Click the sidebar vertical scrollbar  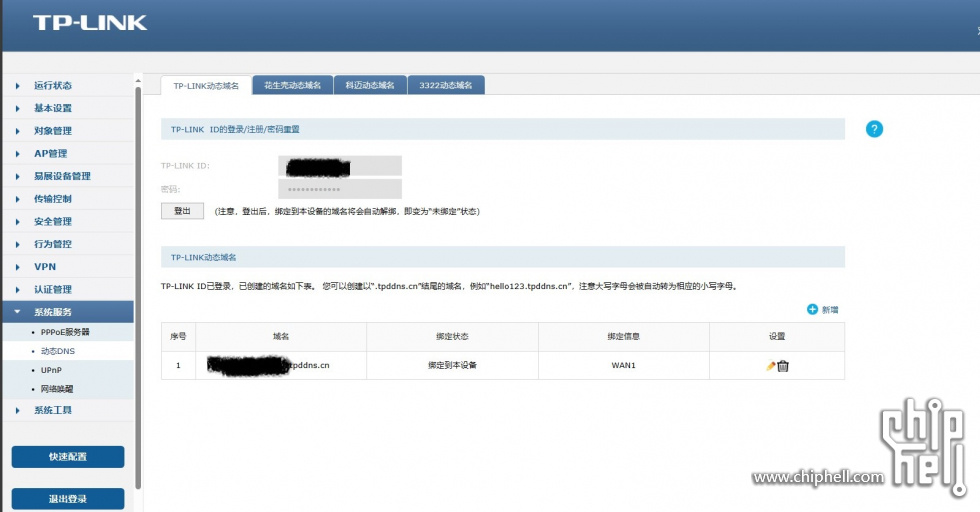coord(138,288)
